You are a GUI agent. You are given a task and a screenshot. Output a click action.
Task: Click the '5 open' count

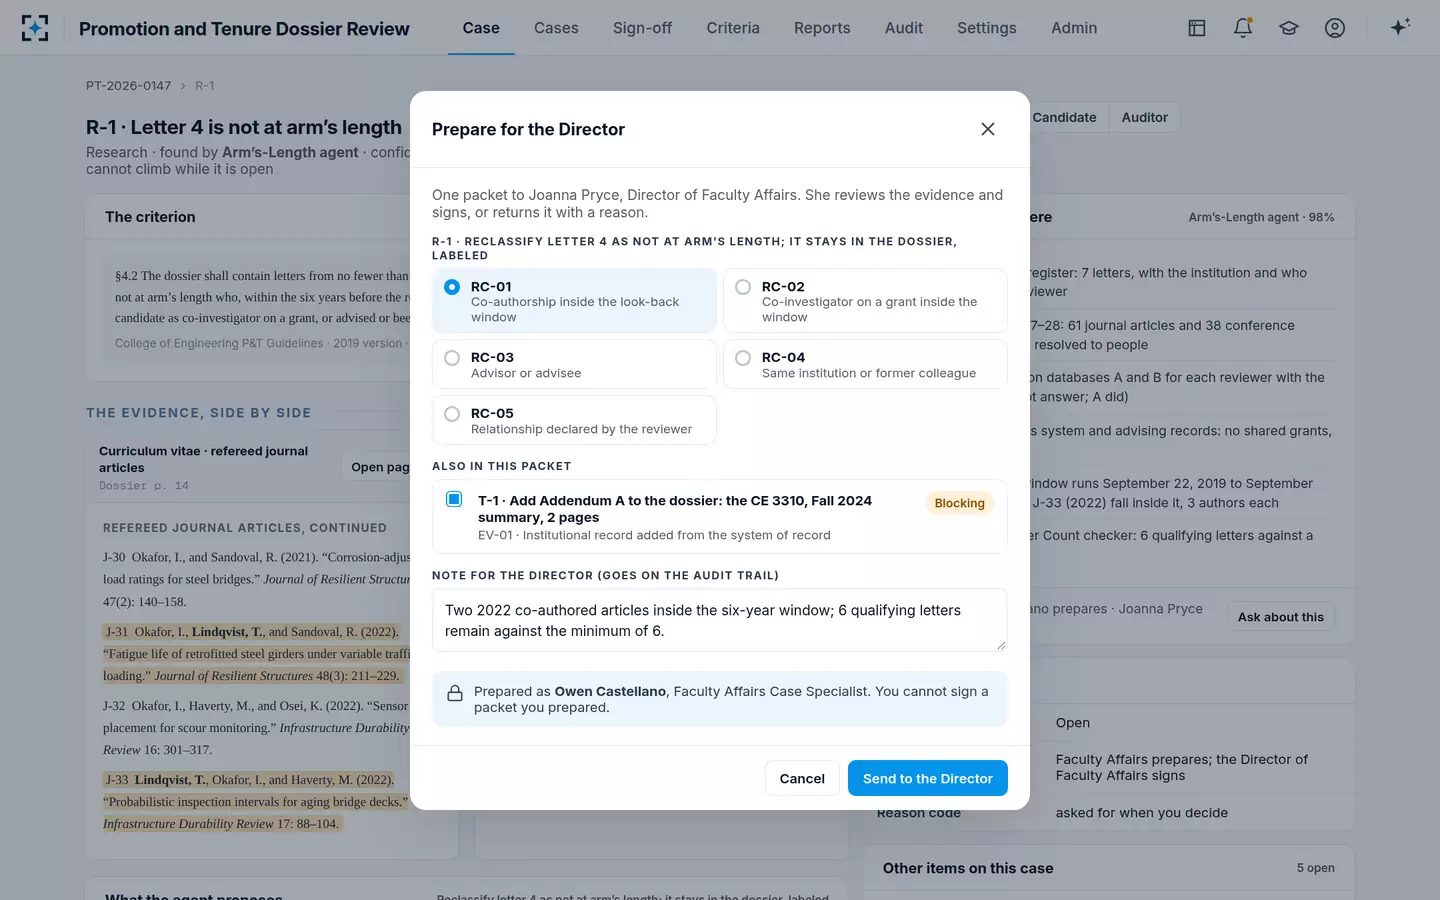pyautogui.click(x=1316, y=868)
